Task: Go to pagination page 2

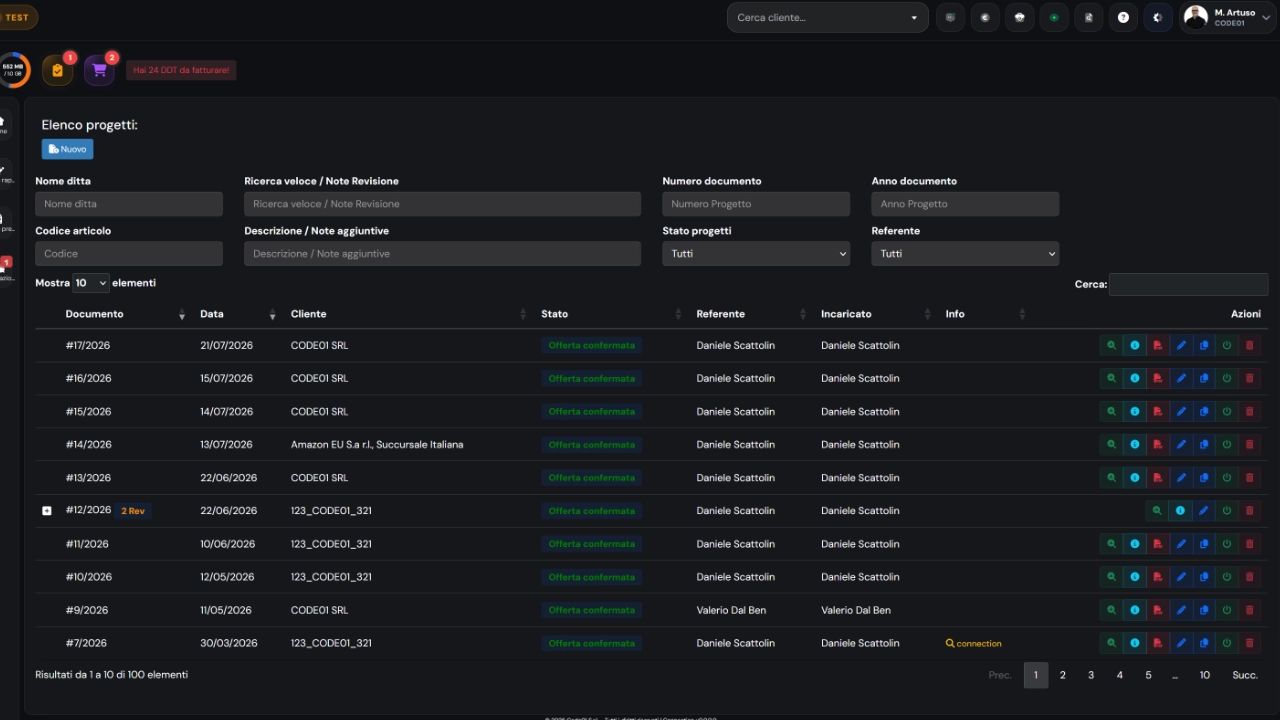Action: [1063, 675]
